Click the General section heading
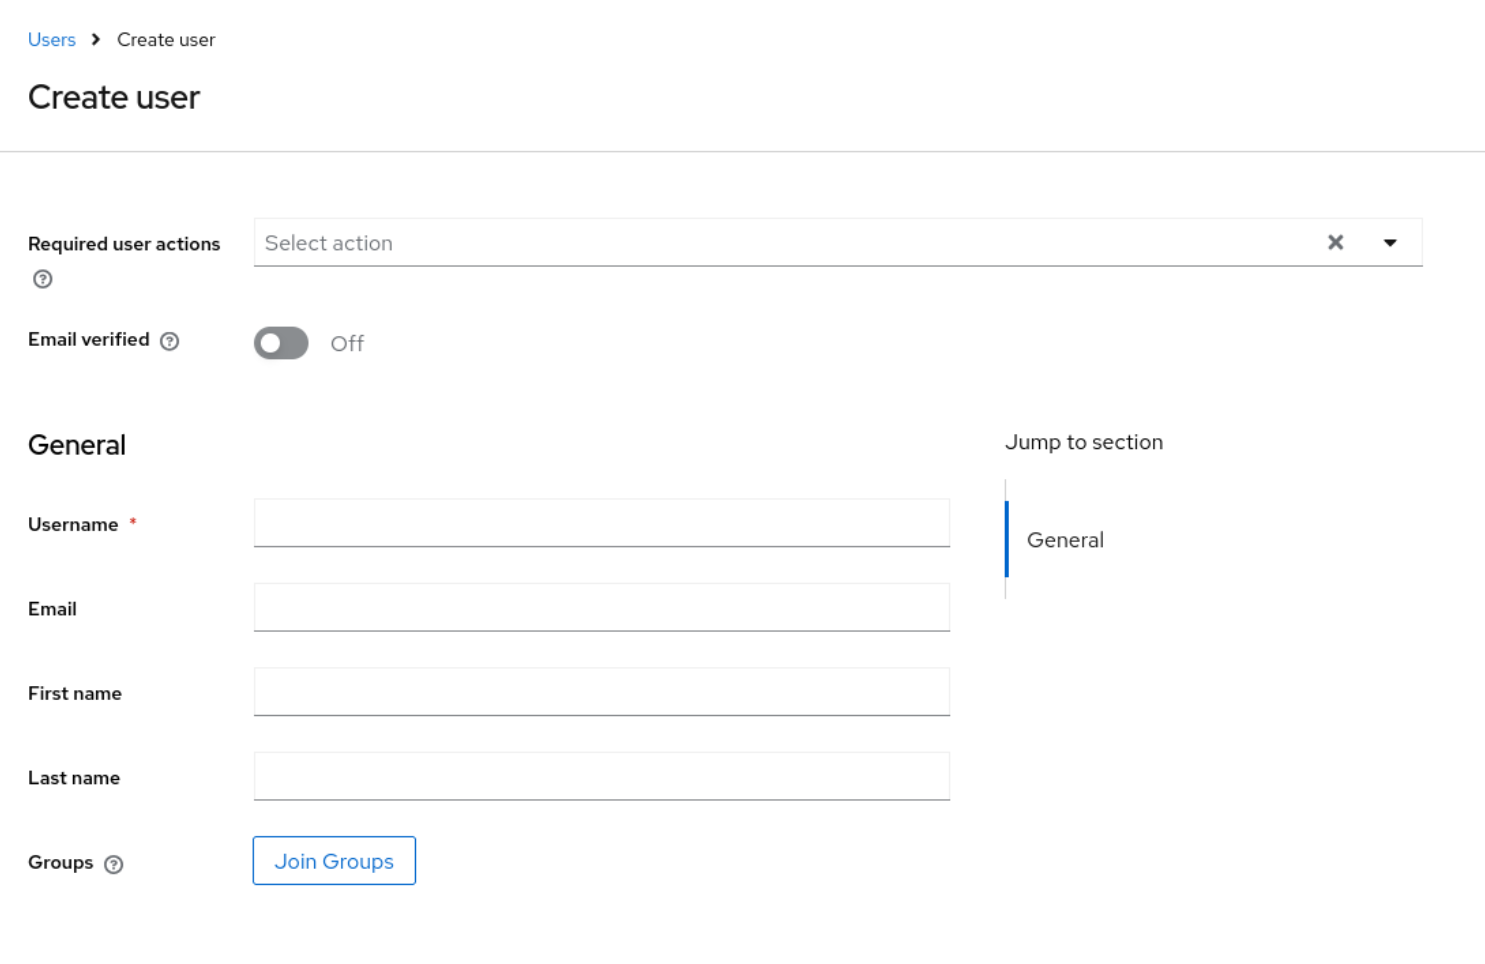Viewport: 1485px width, 964px height. [77, 445]
